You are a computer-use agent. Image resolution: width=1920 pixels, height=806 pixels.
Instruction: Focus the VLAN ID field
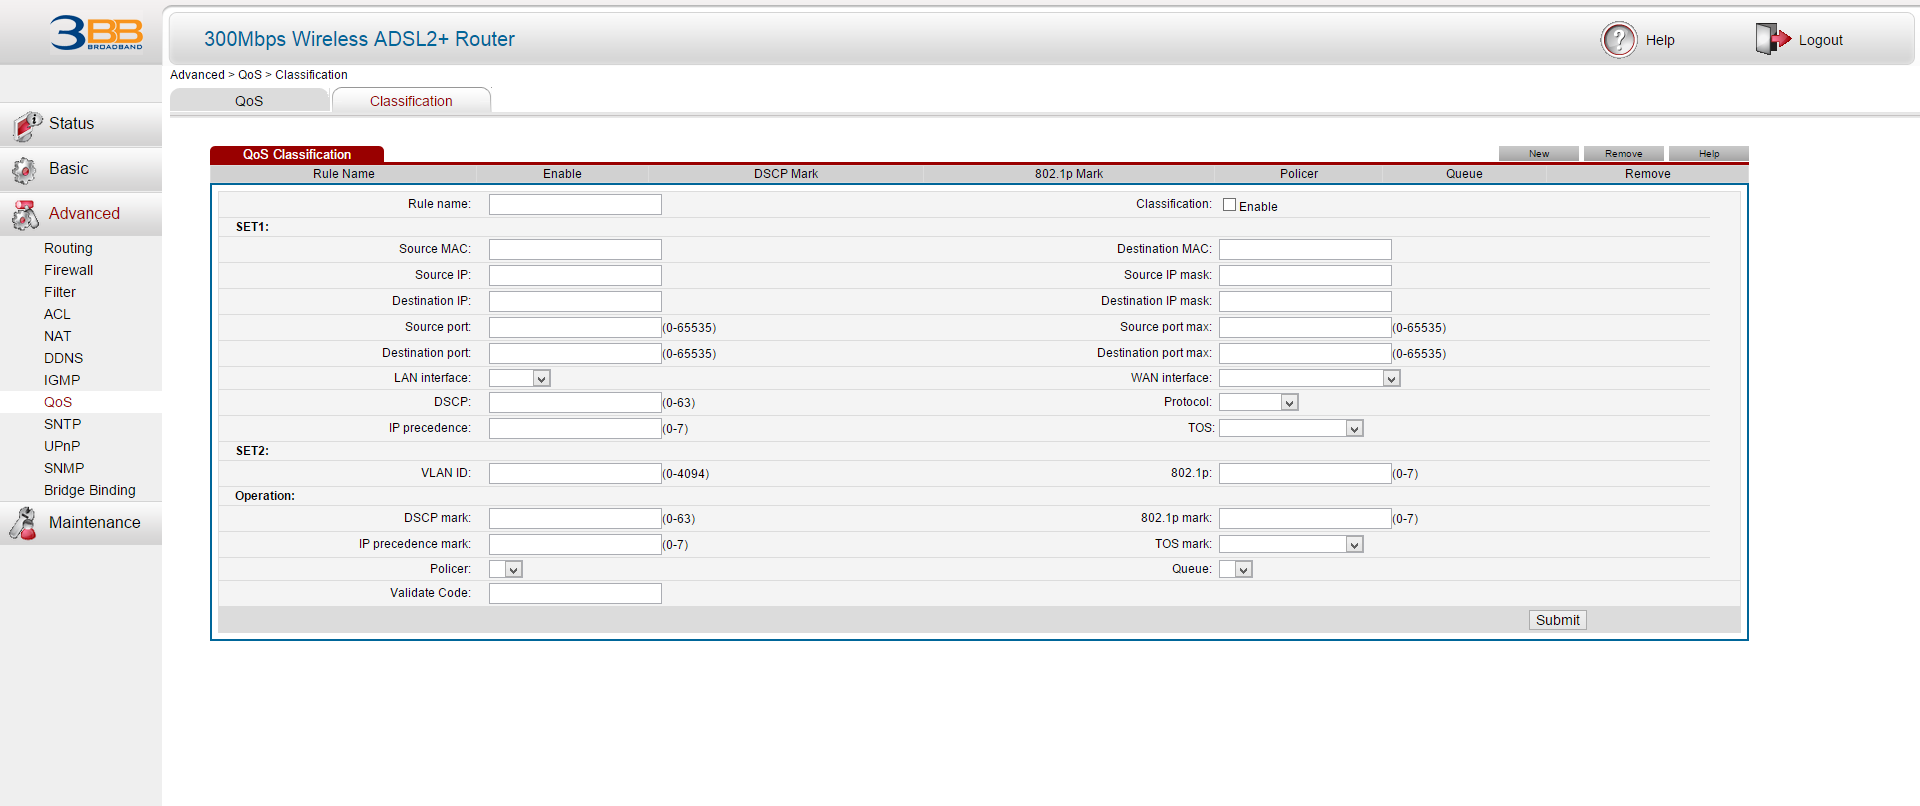tap(575, 473)
